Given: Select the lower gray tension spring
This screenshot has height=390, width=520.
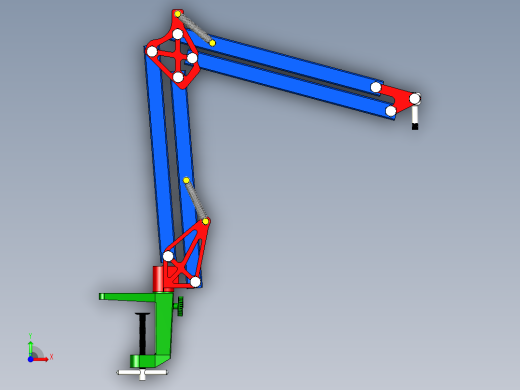Looking at the screenshot, I should (196, 201).
